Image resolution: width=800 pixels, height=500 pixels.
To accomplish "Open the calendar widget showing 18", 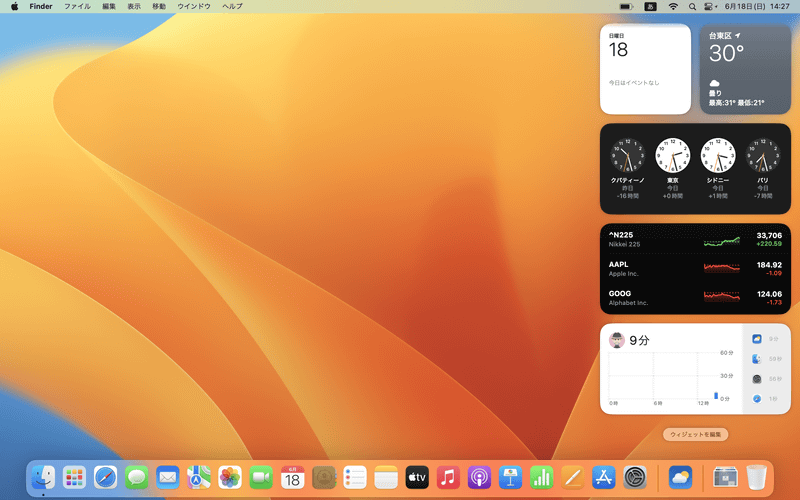I will click(x=645, y=69).
